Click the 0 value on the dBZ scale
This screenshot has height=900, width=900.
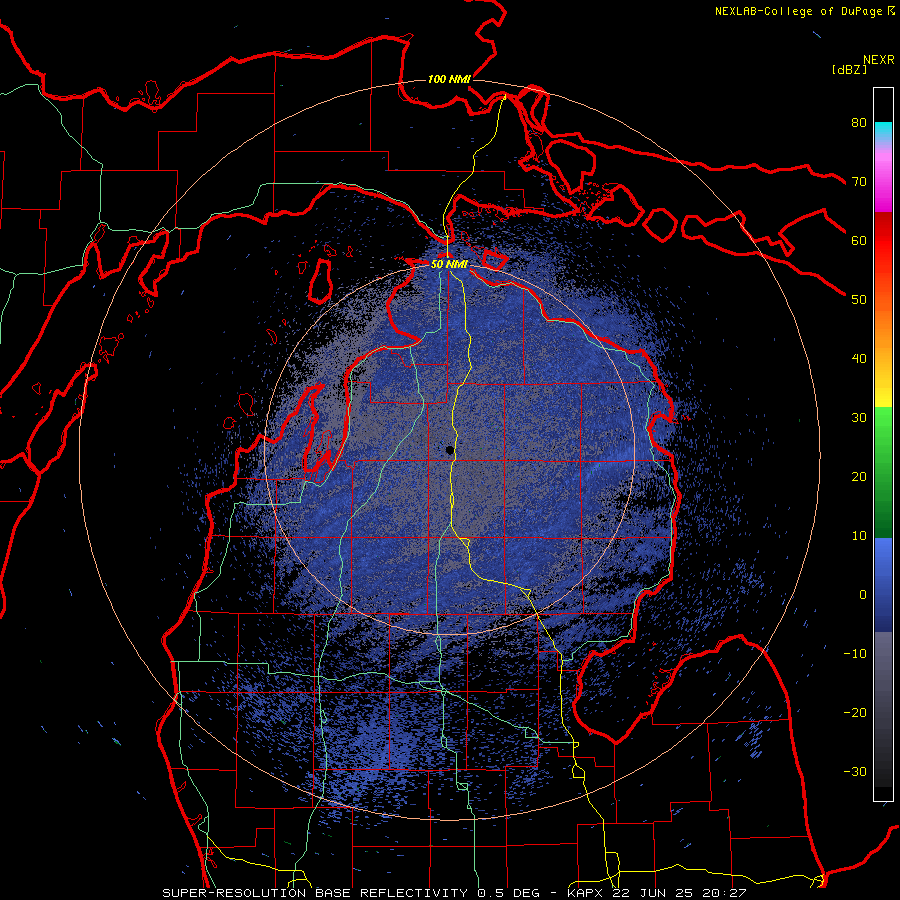coord(863,595)
